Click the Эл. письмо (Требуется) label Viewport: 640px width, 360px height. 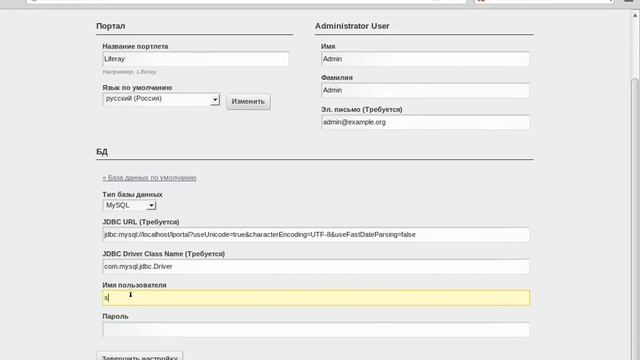click(362, 110)
